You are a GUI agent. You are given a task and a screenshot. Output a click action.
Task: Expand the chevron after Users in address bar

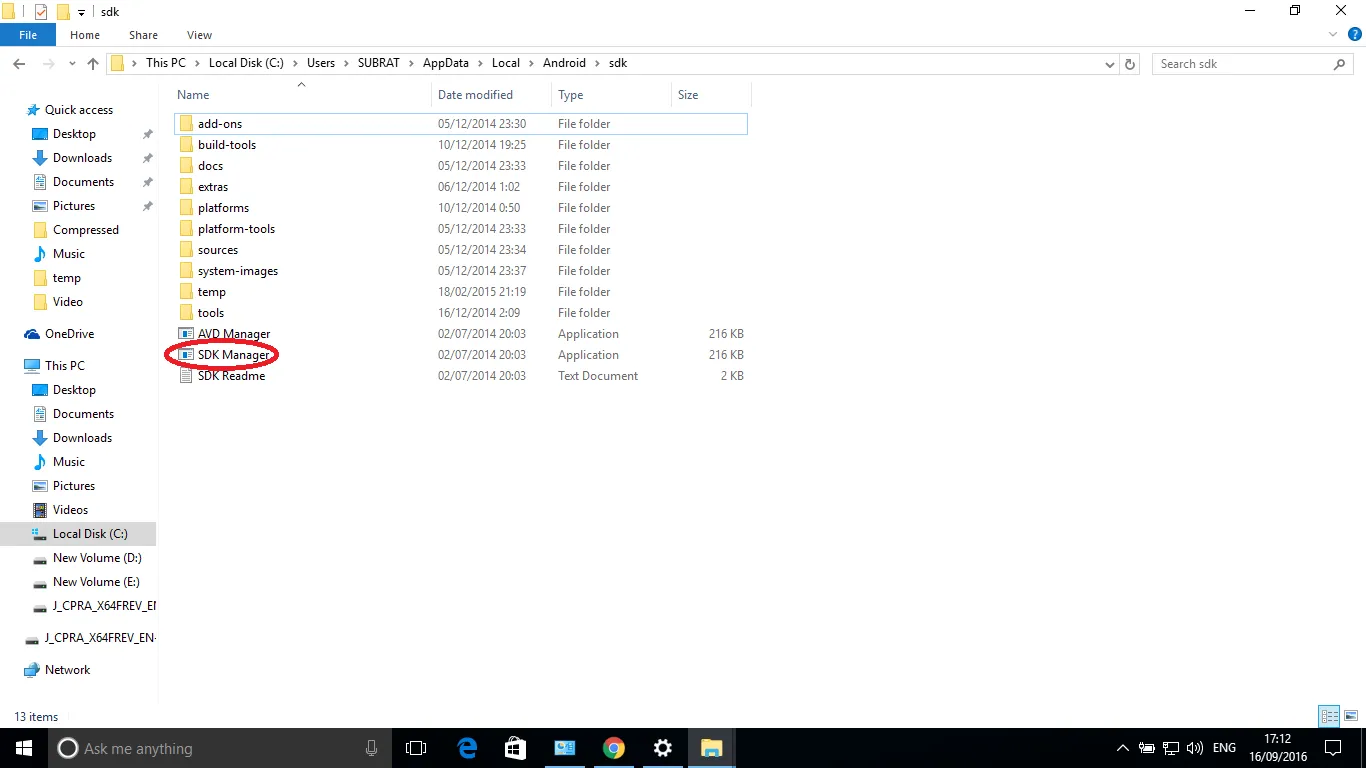346,63
